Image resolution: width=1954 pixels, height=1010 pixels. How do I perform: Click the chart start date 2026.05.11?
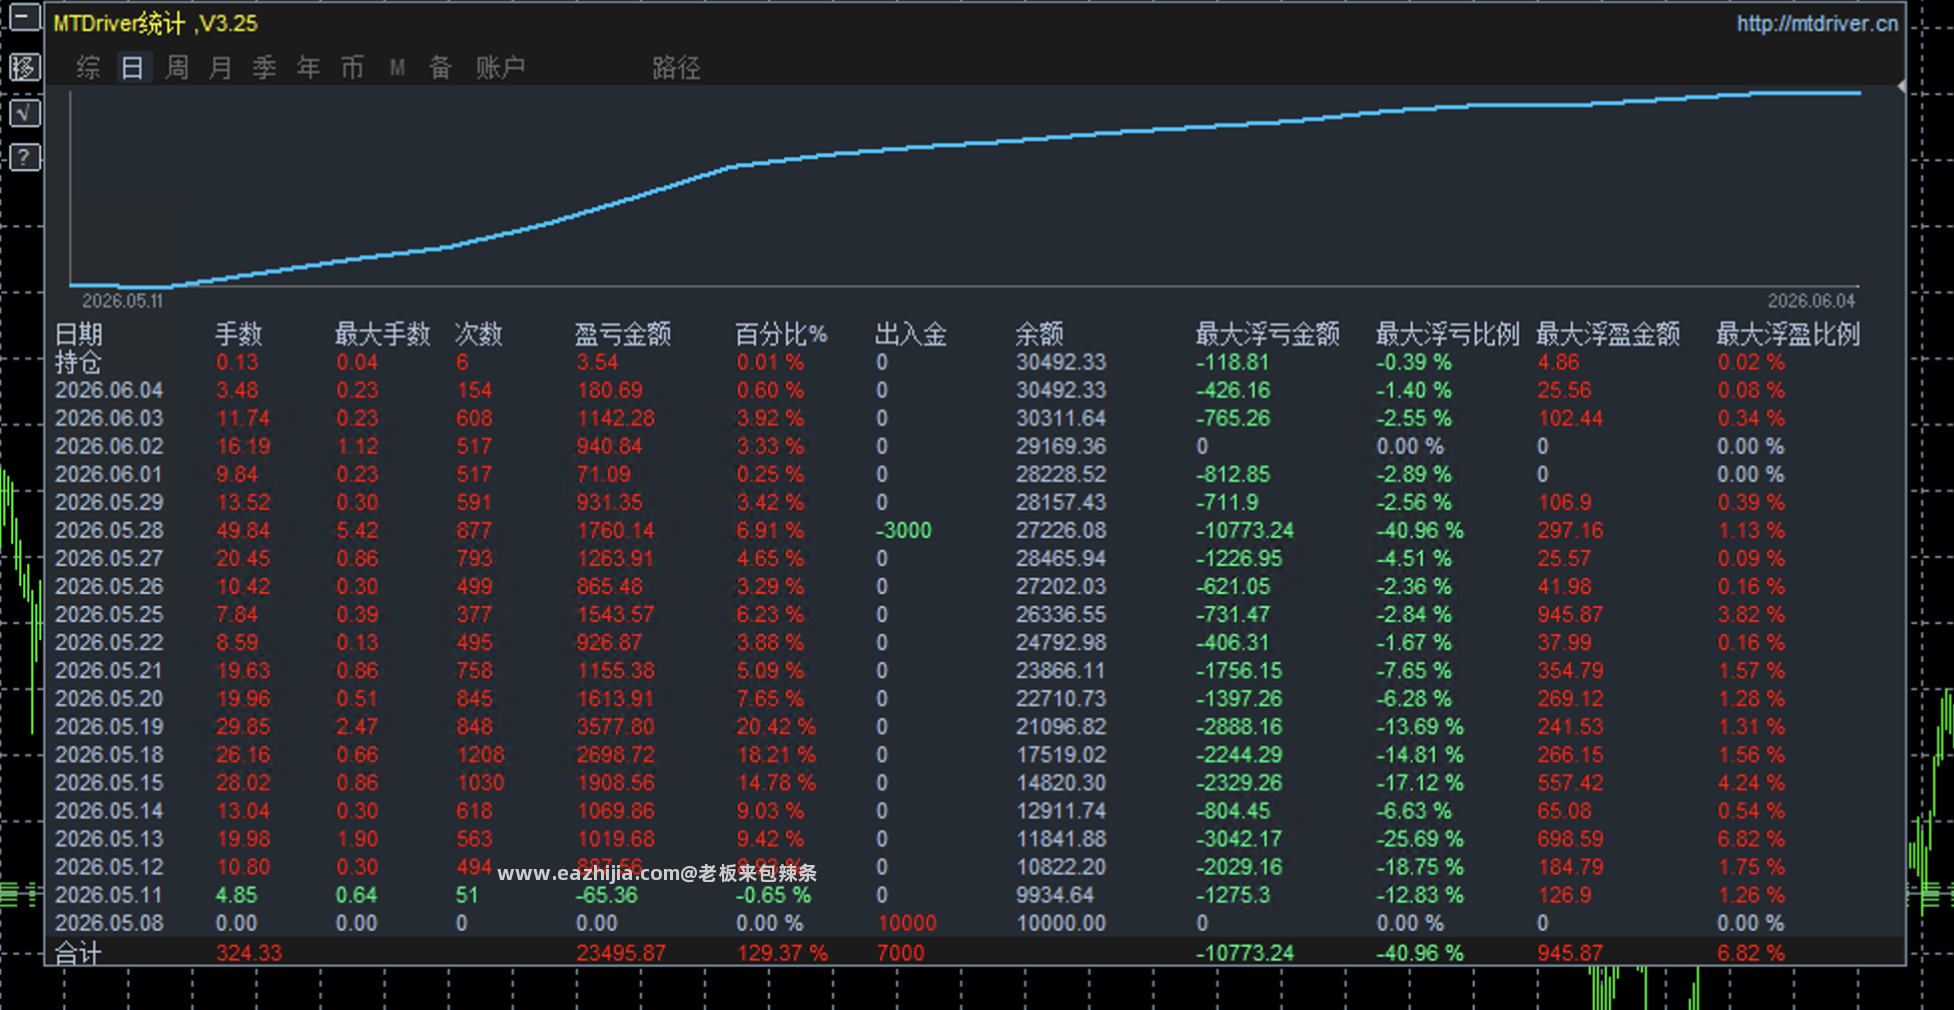[x=122, y=301]
